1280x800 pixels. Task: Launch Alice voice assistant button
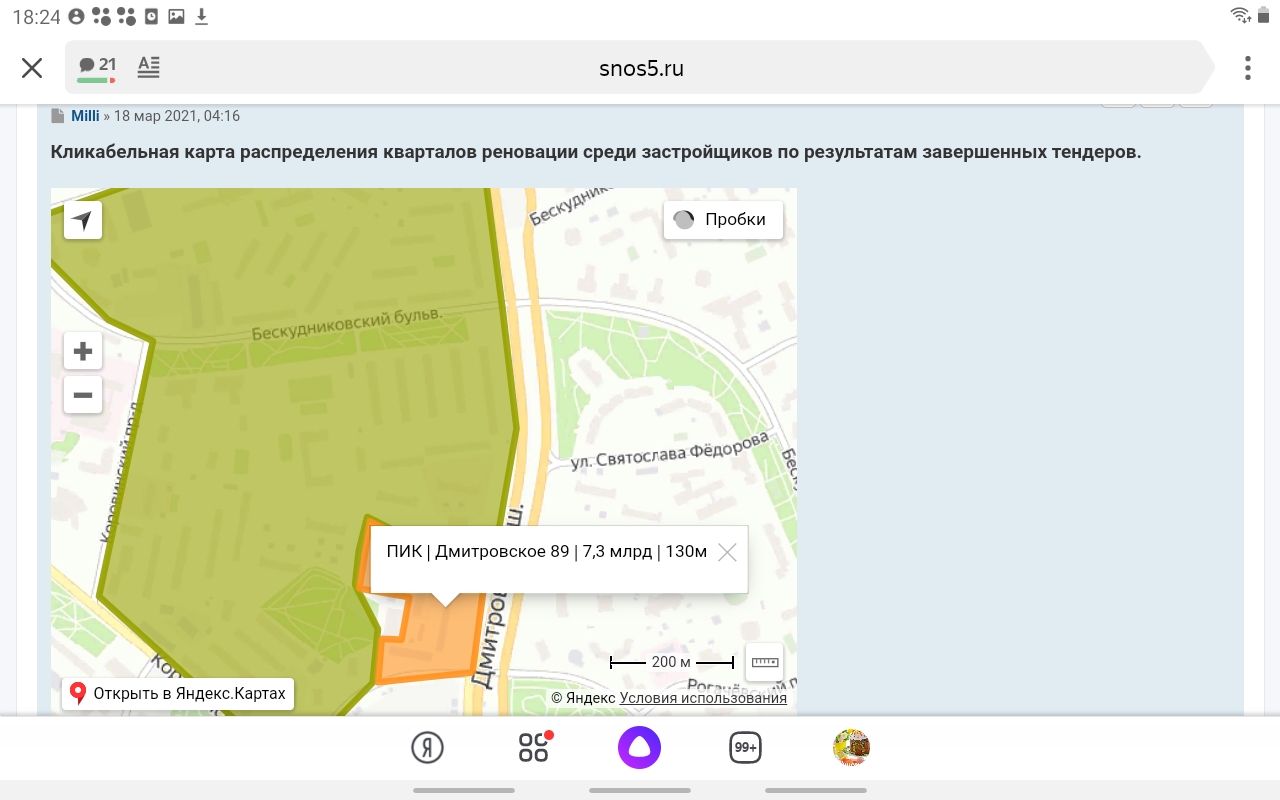[639, 747]
